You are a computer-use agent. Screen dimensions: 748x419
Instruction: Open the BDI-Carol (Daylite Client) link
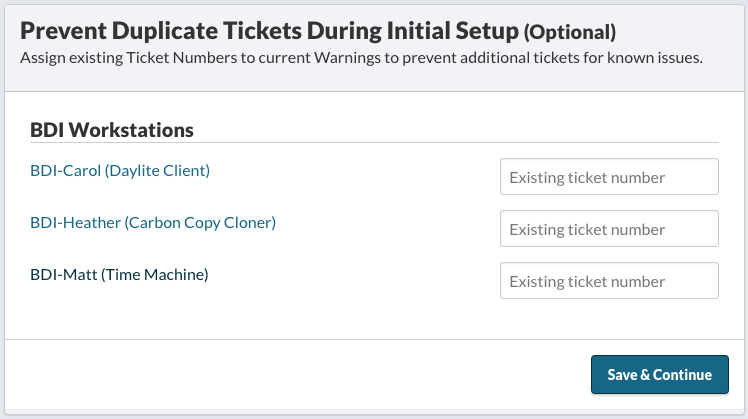click(120, 171)
